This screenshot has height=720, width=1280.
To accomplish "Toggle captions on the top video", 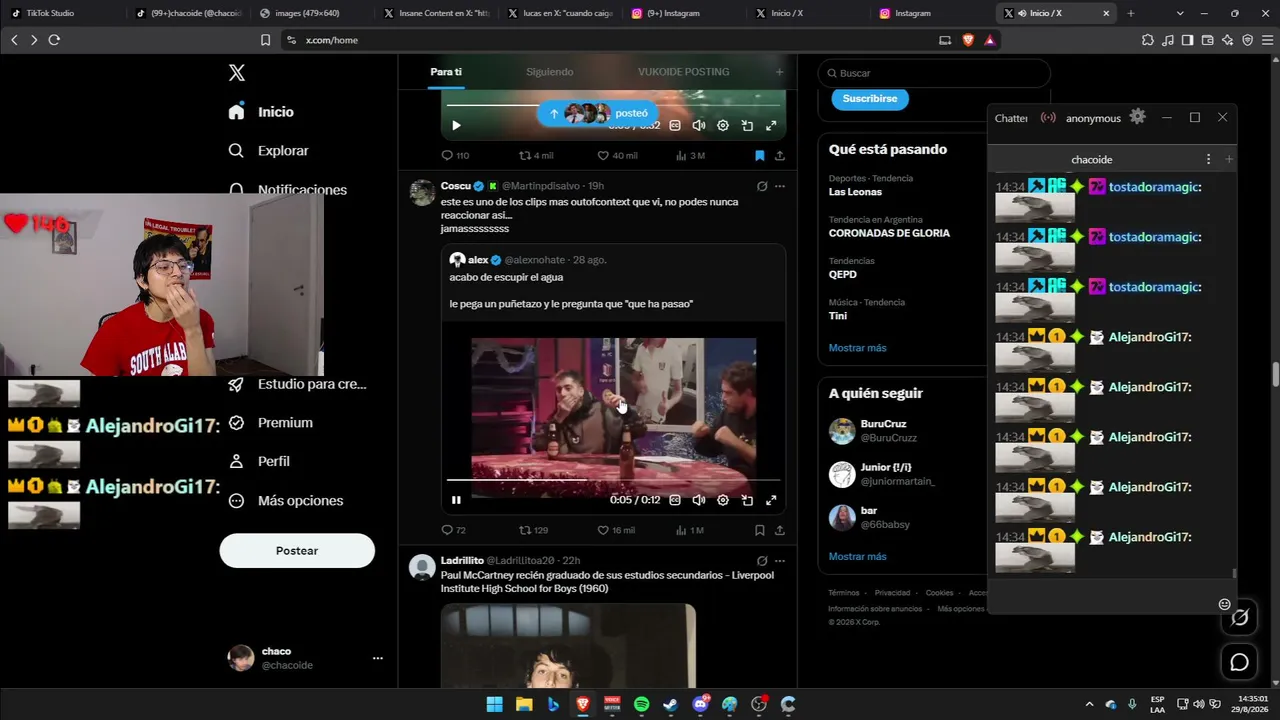I will click(x=675, y=126).
